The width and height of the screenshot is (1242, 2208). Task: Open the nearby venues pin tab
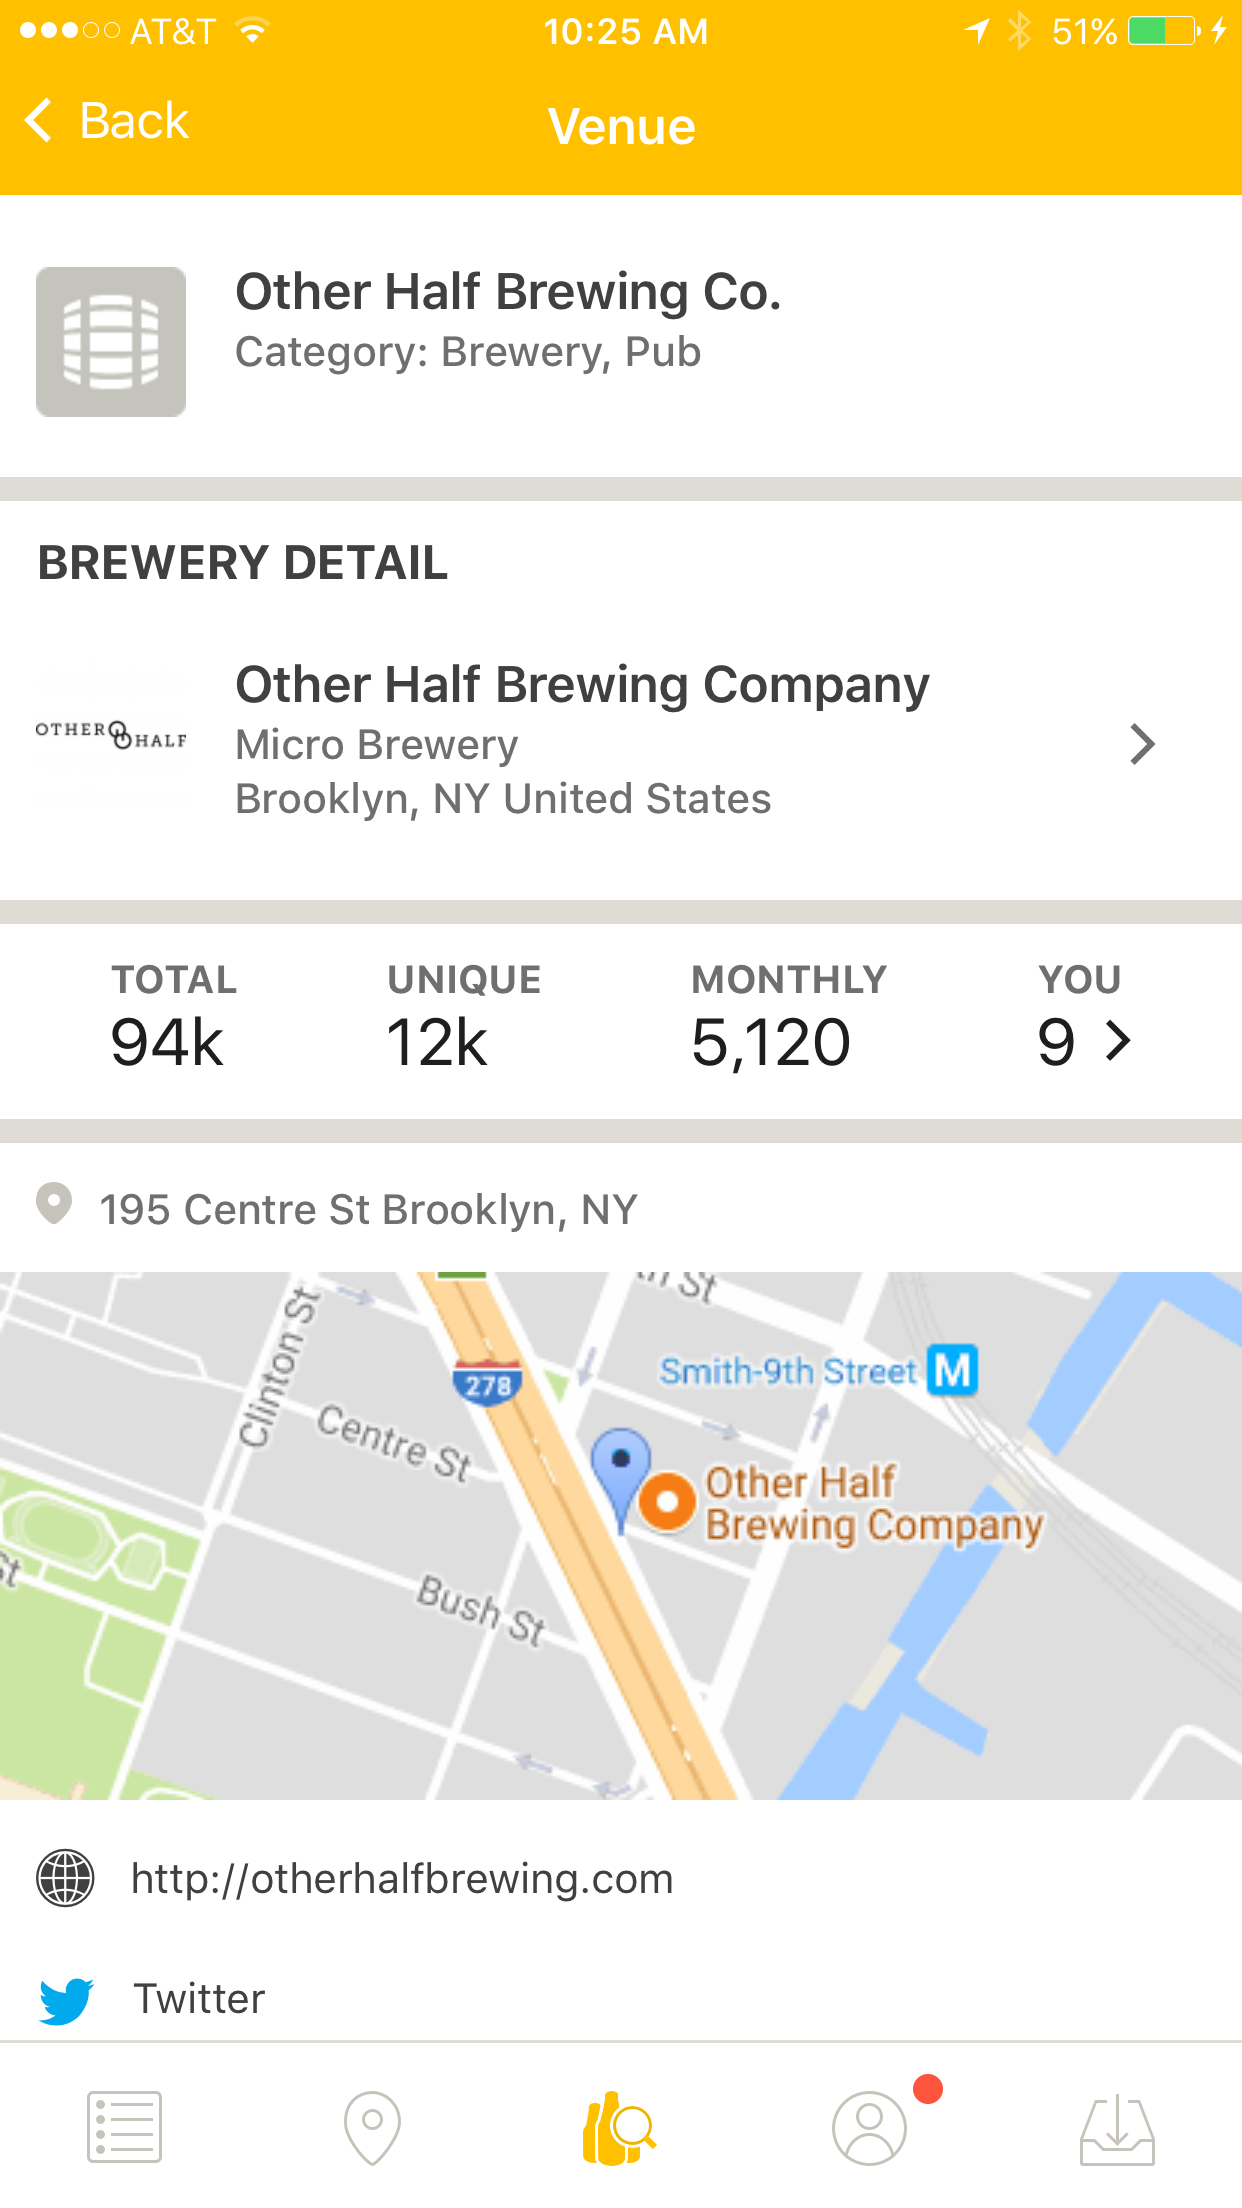372,2127
